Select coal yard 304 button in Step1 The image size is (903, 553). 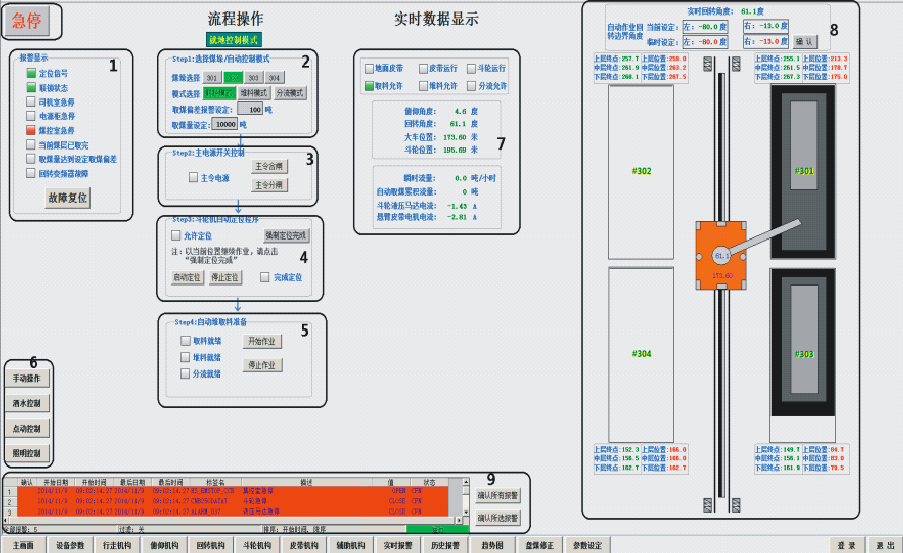pyautogui.click(x=274, y=78)
